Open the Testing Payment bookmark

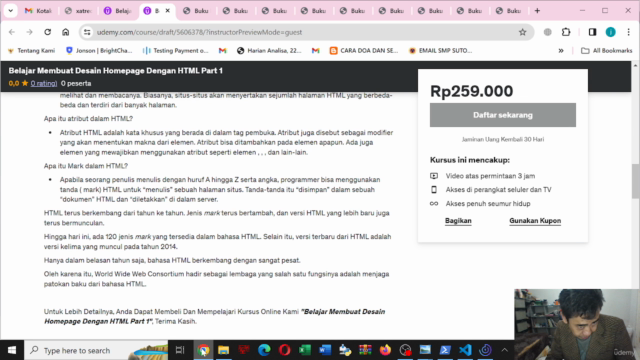pyautogui.click(x=176, y=51)
